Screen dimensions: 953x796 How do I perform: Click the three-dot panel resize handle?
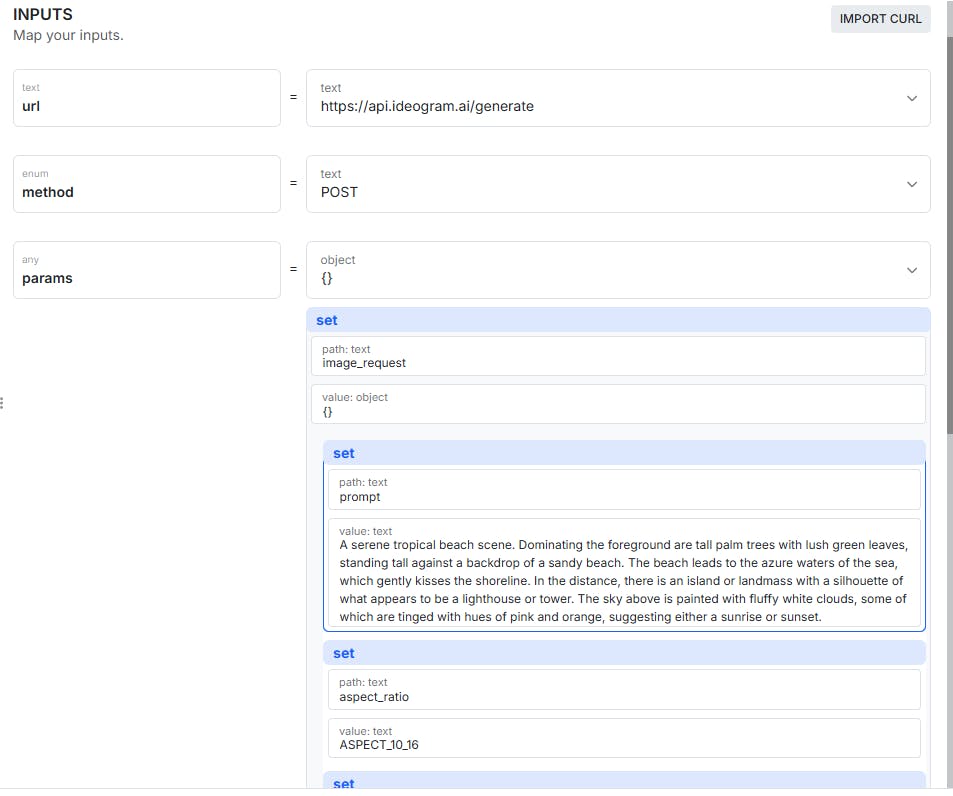coord(2,403)
